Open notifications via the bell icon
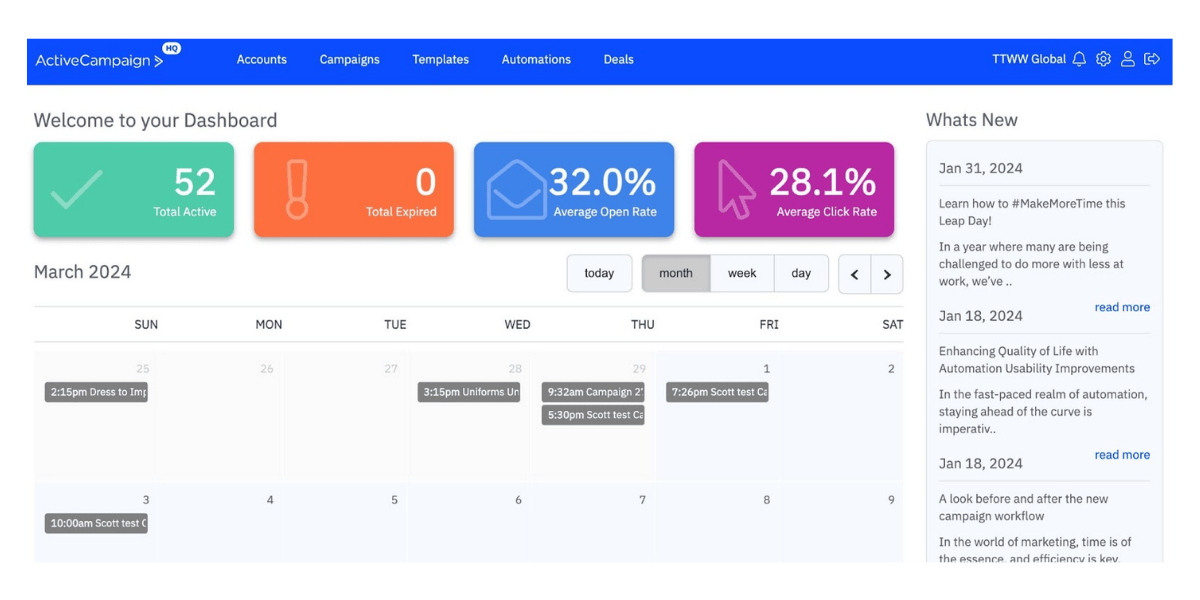The width and height of the screenshot is (1200, 600). coord(1078,59)
